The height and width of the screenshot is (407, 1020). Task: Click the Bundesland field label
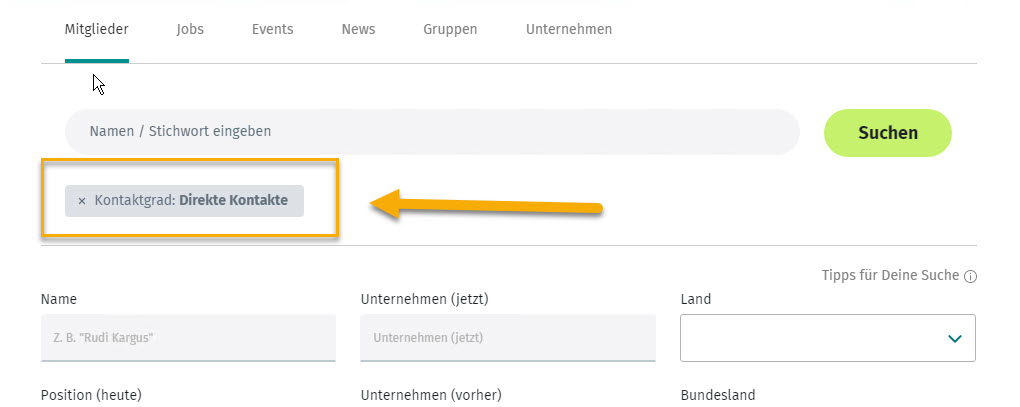pyautogui.click(x=718, y=395)
